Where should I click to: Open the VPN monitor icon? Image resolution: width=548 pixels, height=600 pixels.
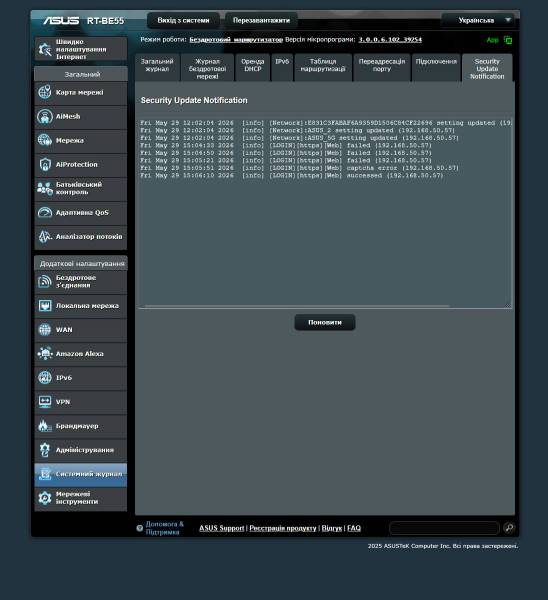[x=44, y=402]
